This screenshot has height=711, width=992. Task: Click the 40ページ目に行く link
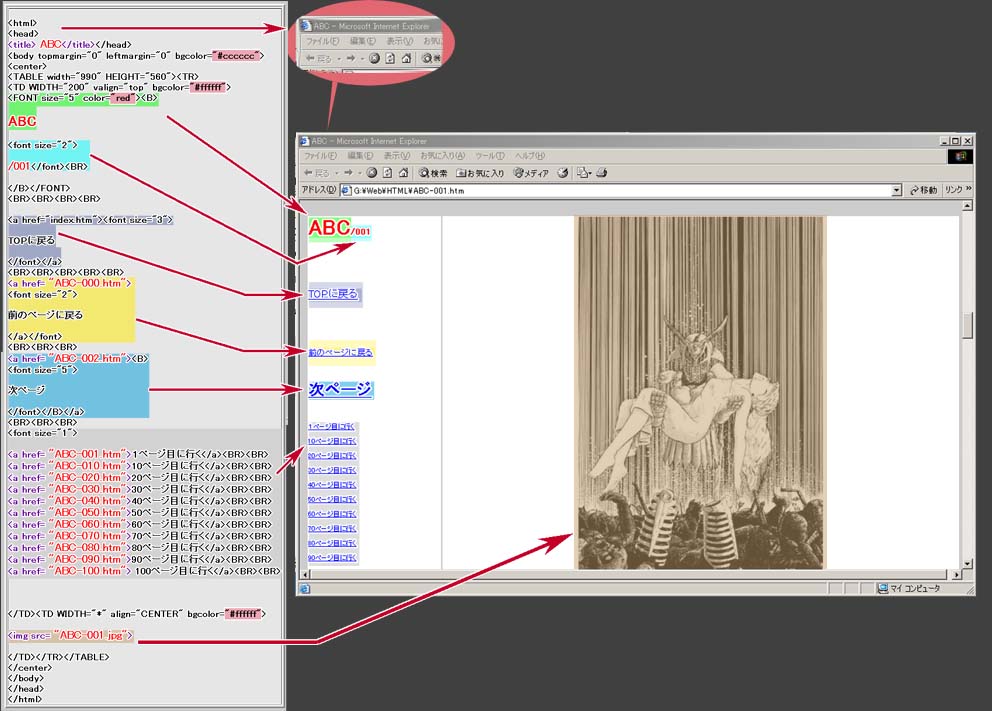point(332,485)
